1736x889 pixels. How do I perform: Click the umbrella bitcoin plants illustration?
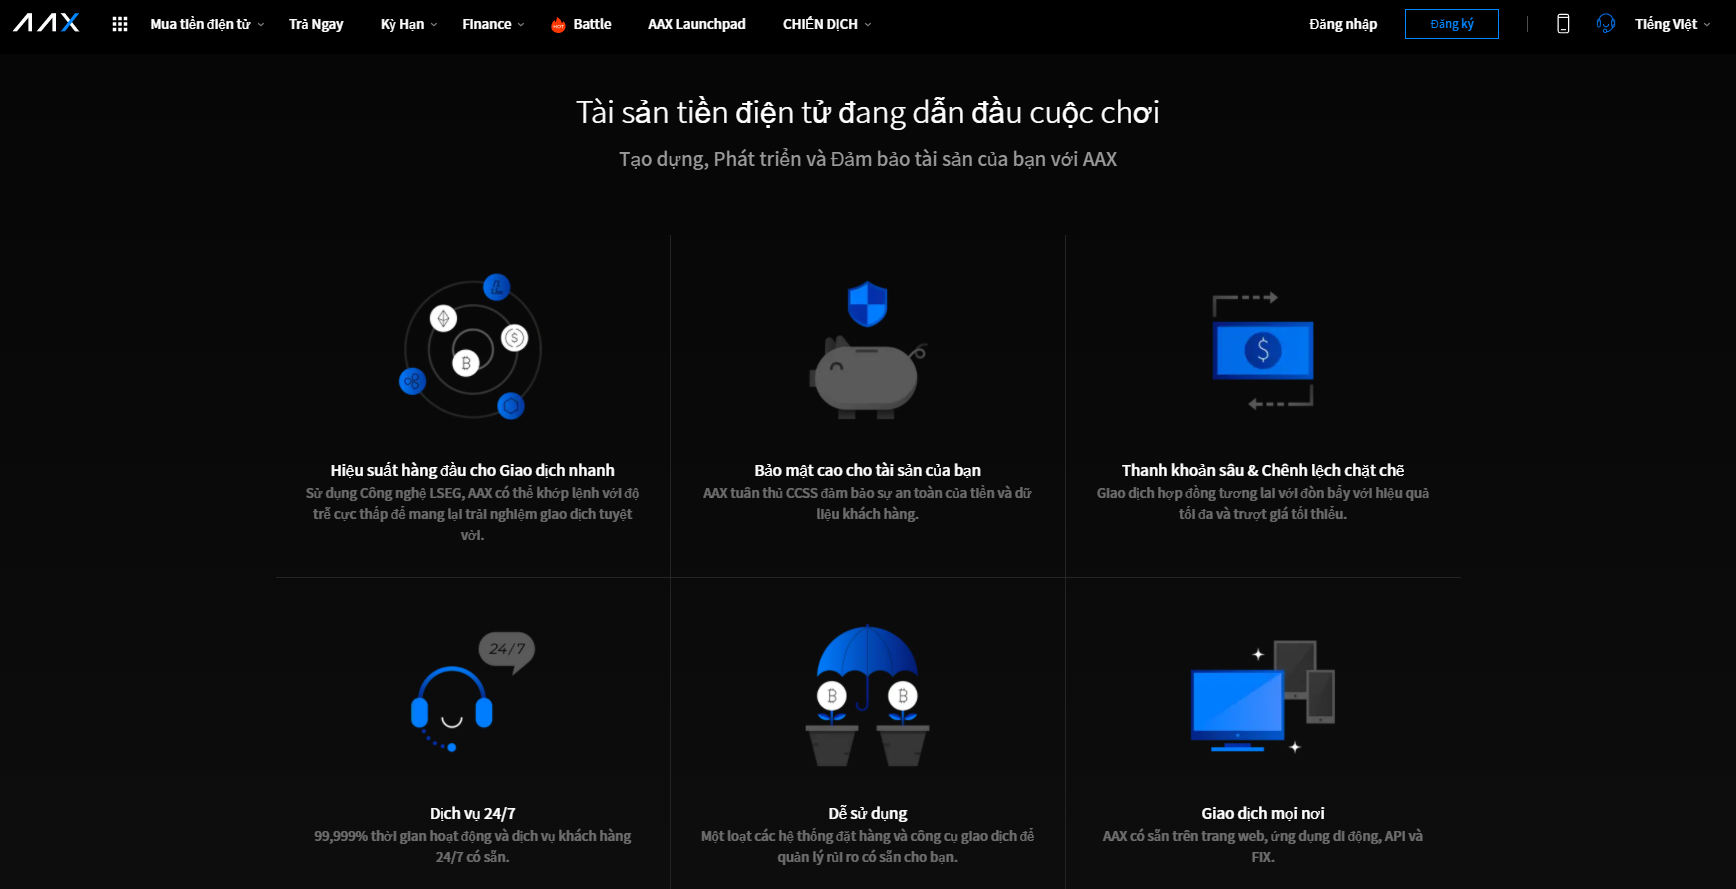coord(868,695)
